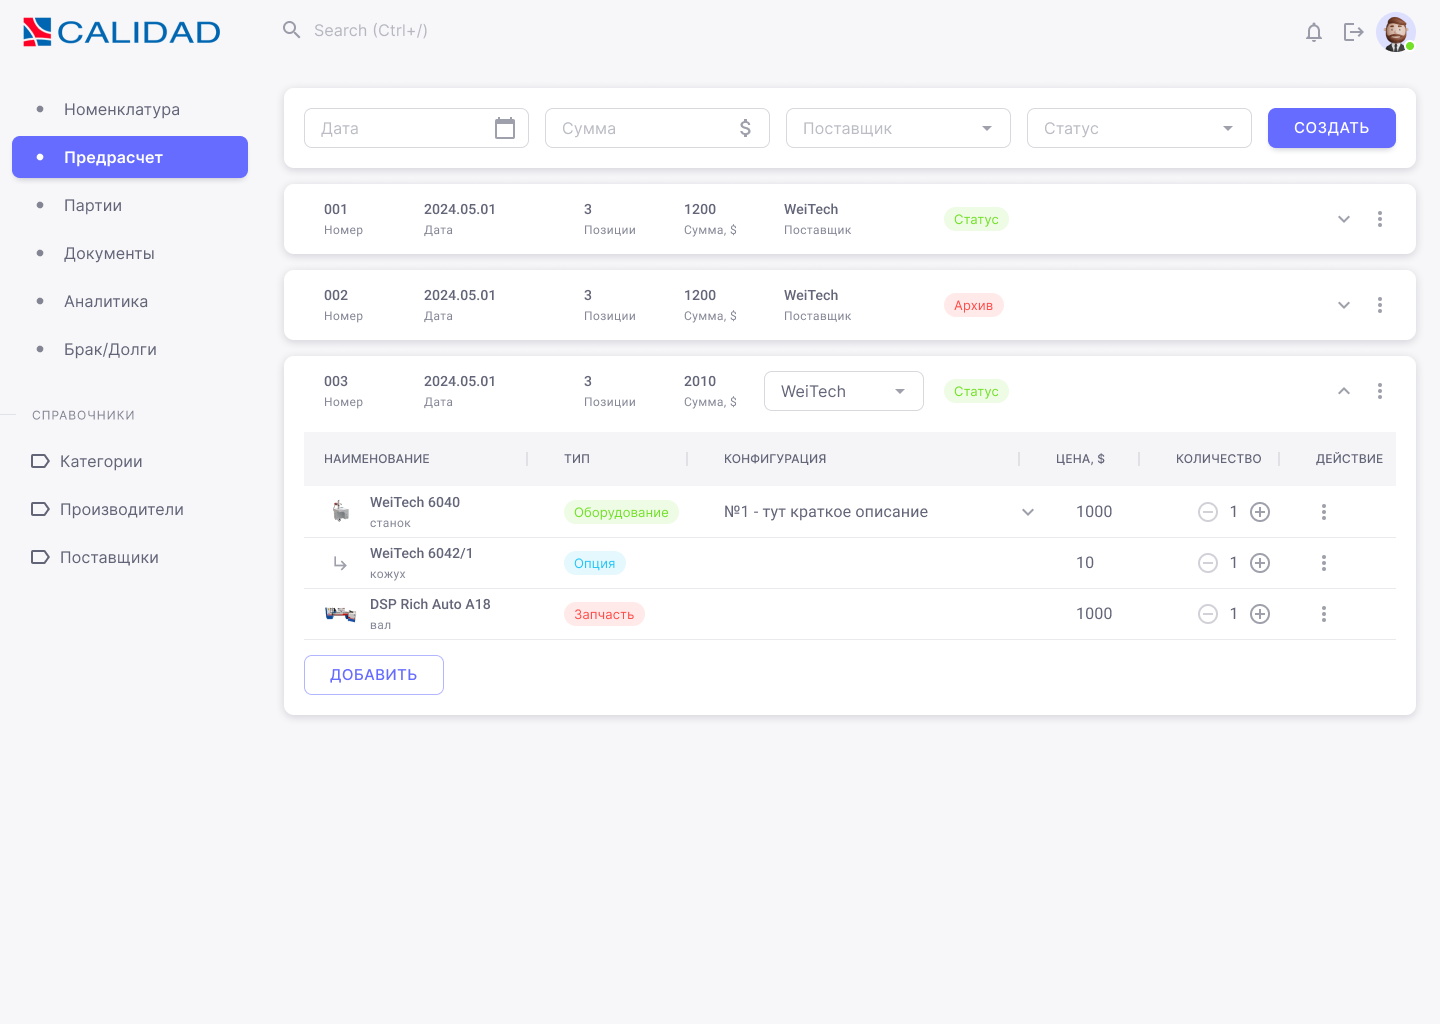
Task: Select Предрасчет in sidebar
Action: click(x=130, y=157)
